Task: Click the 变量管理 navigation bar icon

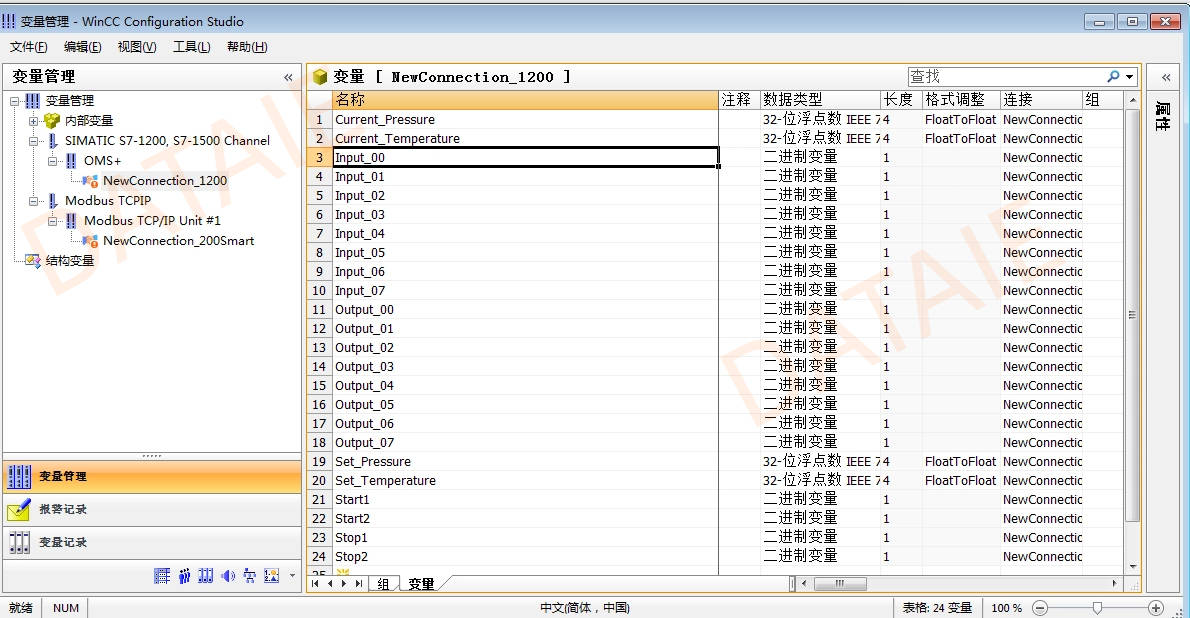Action: [19, 477]
